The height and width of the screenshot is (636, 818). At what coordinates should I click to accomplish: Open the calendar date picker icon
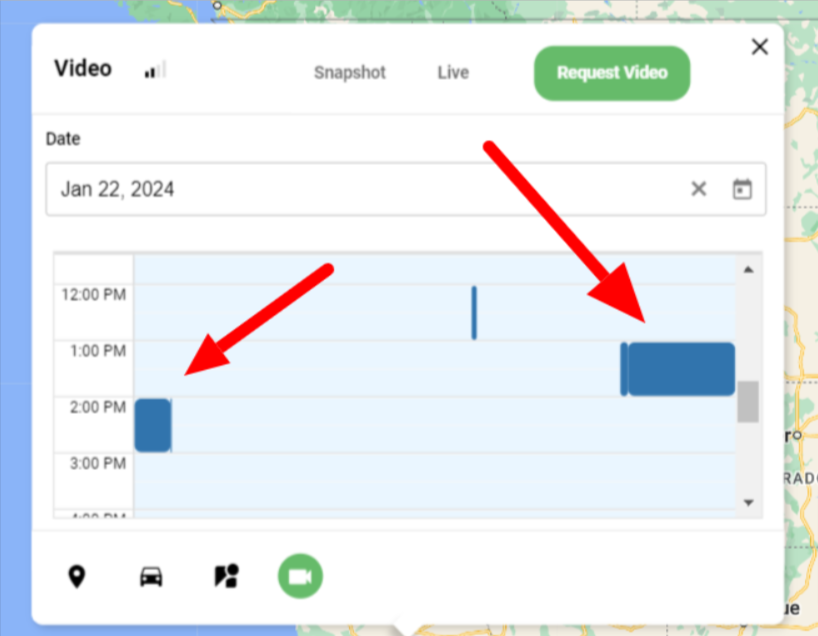click(742, 188)
